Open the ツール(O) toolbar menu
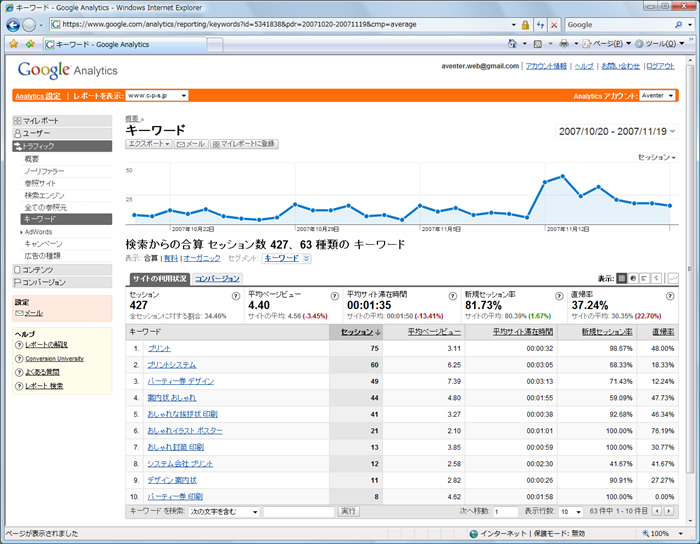 pos(659,43)
